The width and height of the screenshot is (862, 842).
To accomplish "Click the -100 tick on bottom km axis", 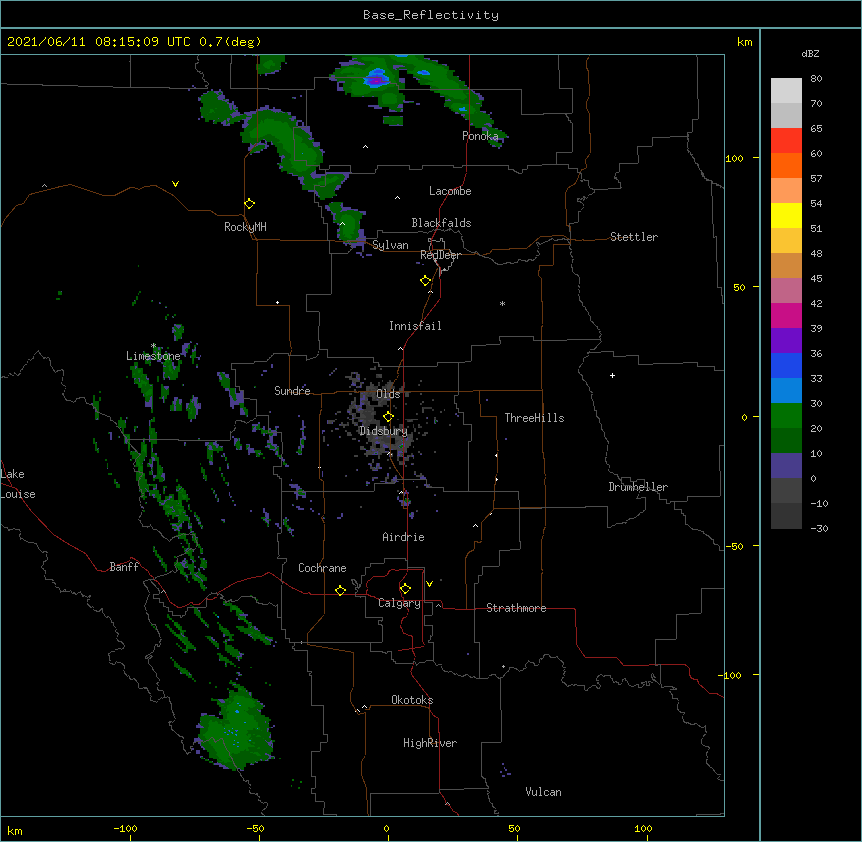I will (x=125, y=828).
